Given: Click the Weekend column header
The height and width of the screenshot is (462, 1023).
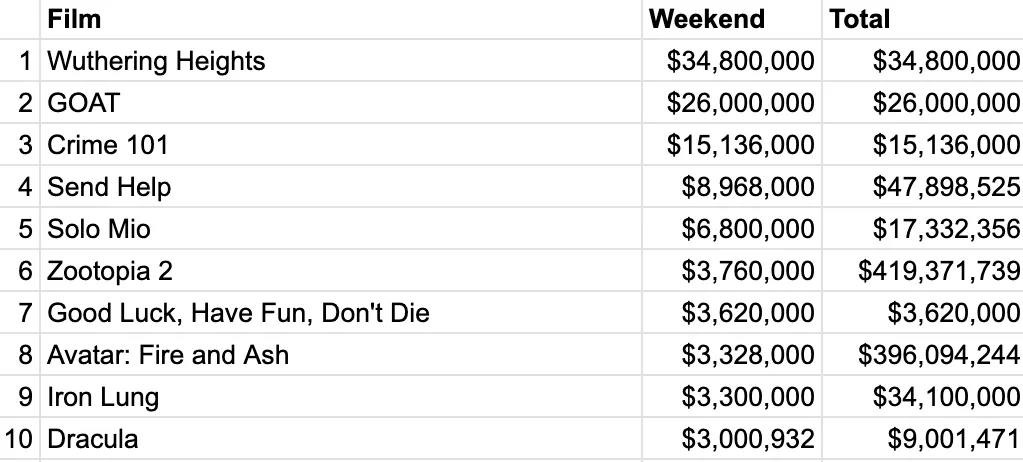Looking at the screenshot, I should 706,19.
